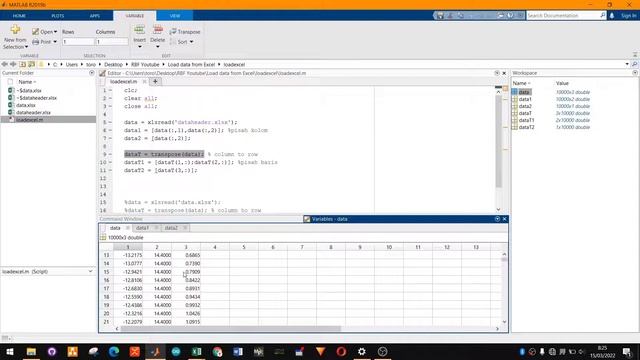Expand the loadexcel.m Script details dropdown

coord(91,271)
